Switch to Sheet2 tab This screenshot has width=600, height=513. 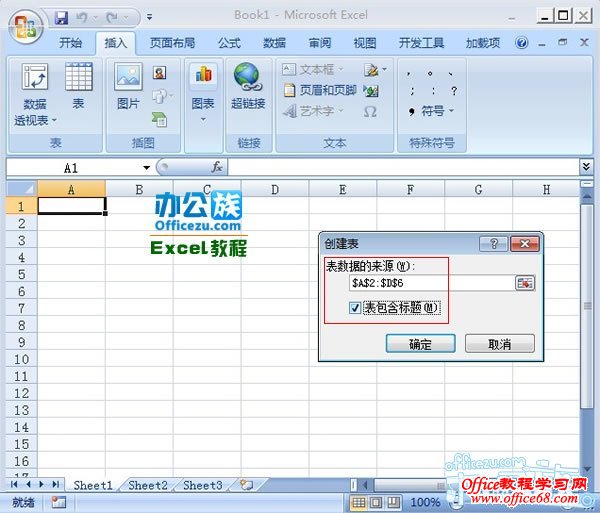[148, 485]
